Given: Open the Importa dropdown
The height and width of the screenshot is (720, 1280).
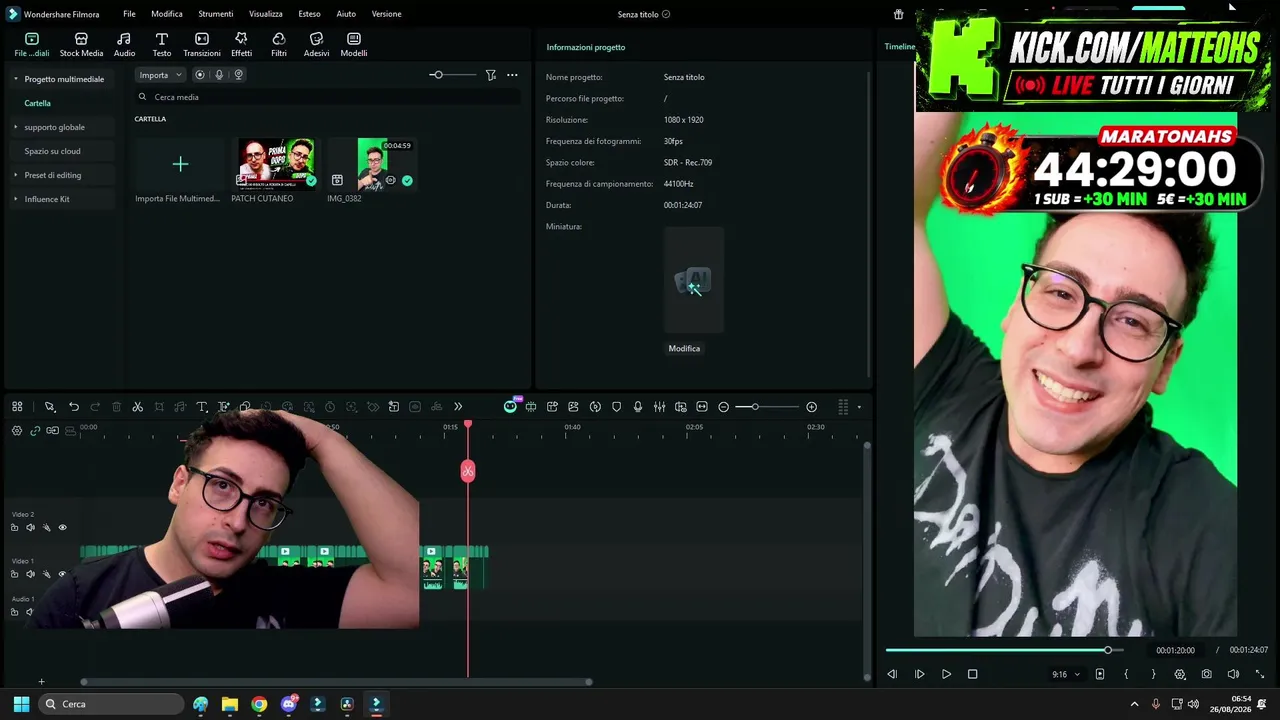Looking at the screenshot, I should pyautogui.click(x=160, y=75).
